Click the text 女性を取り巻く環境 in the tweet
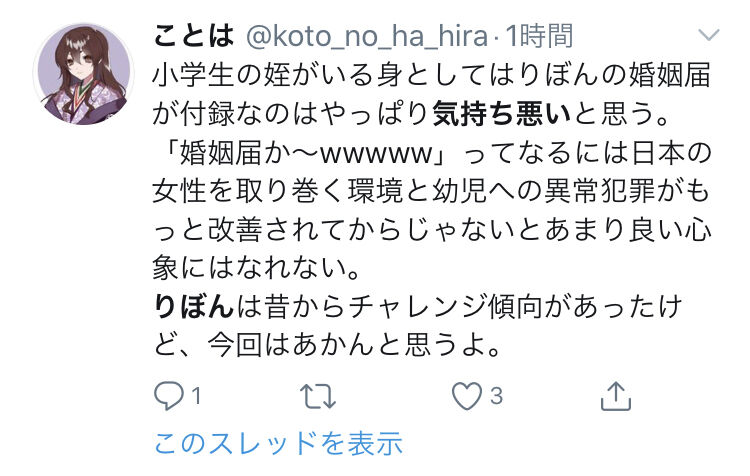 click(277, 191)
